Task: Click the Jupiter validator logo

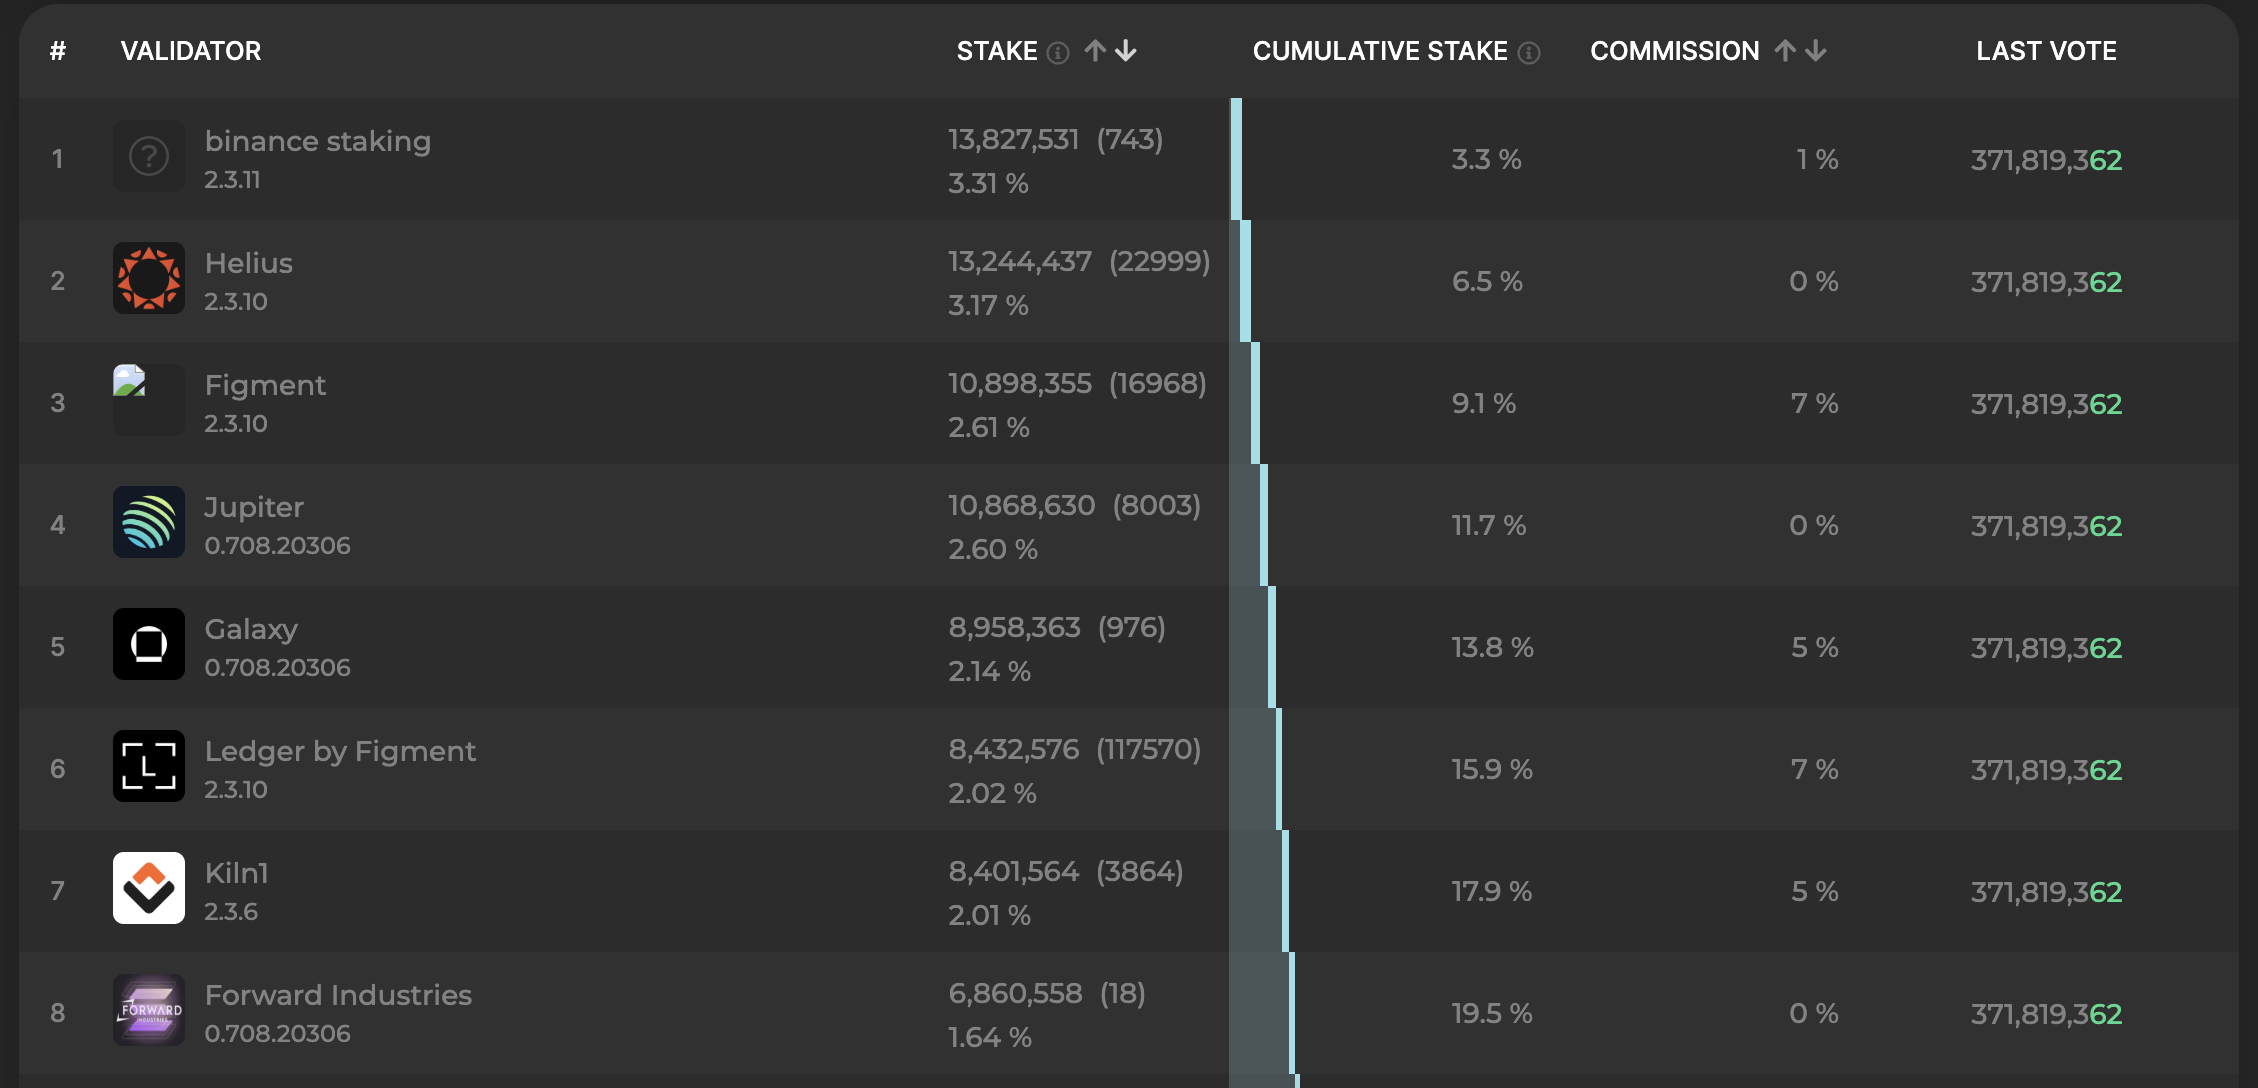Action: click(148, 522)
